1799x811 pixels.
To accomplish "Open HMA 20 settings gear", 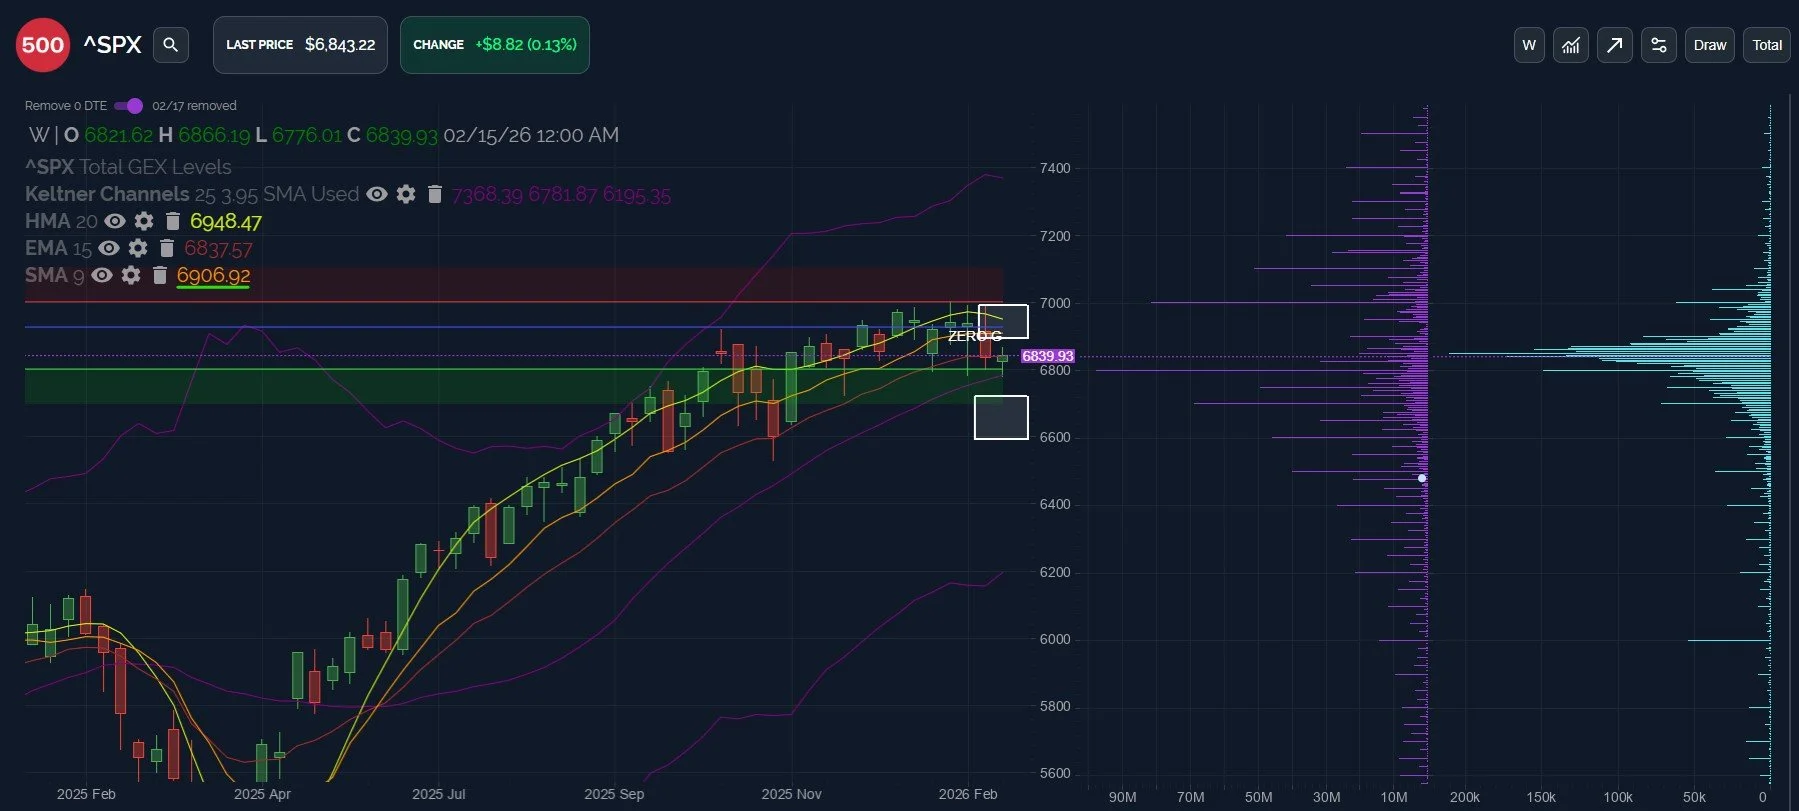I will [x=144, y=221].
